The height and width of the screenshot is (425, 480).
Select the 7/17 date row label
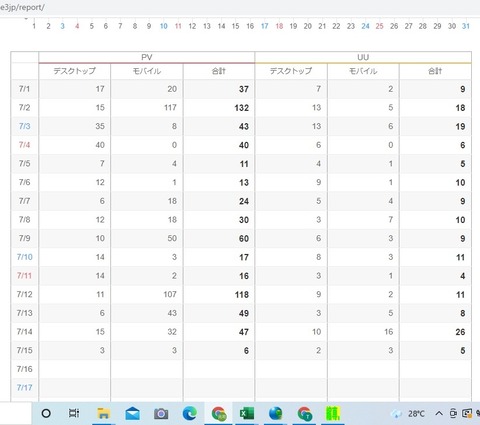tap(25, 388)
